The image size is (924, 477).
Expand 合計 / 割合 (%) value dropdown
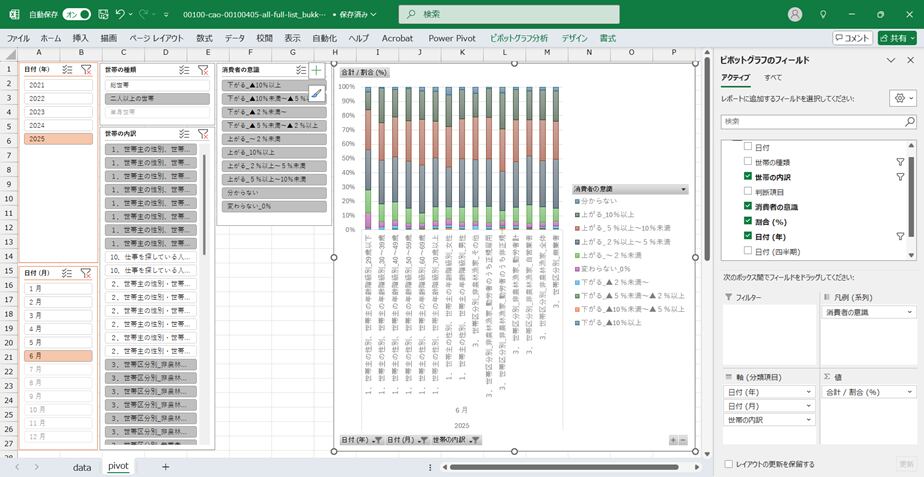909,392
